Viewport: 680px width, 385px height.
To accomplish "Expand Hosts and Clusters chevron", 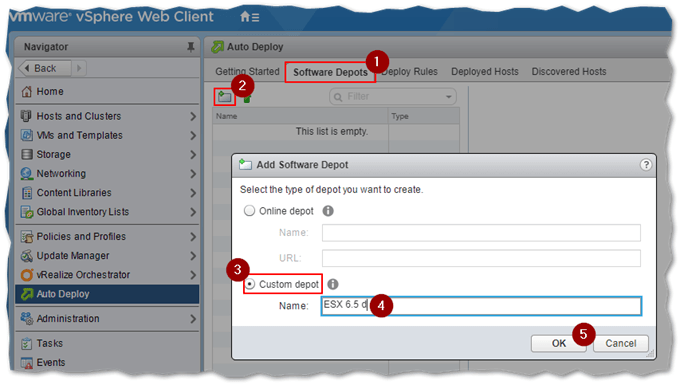I will tap(193, 116).
